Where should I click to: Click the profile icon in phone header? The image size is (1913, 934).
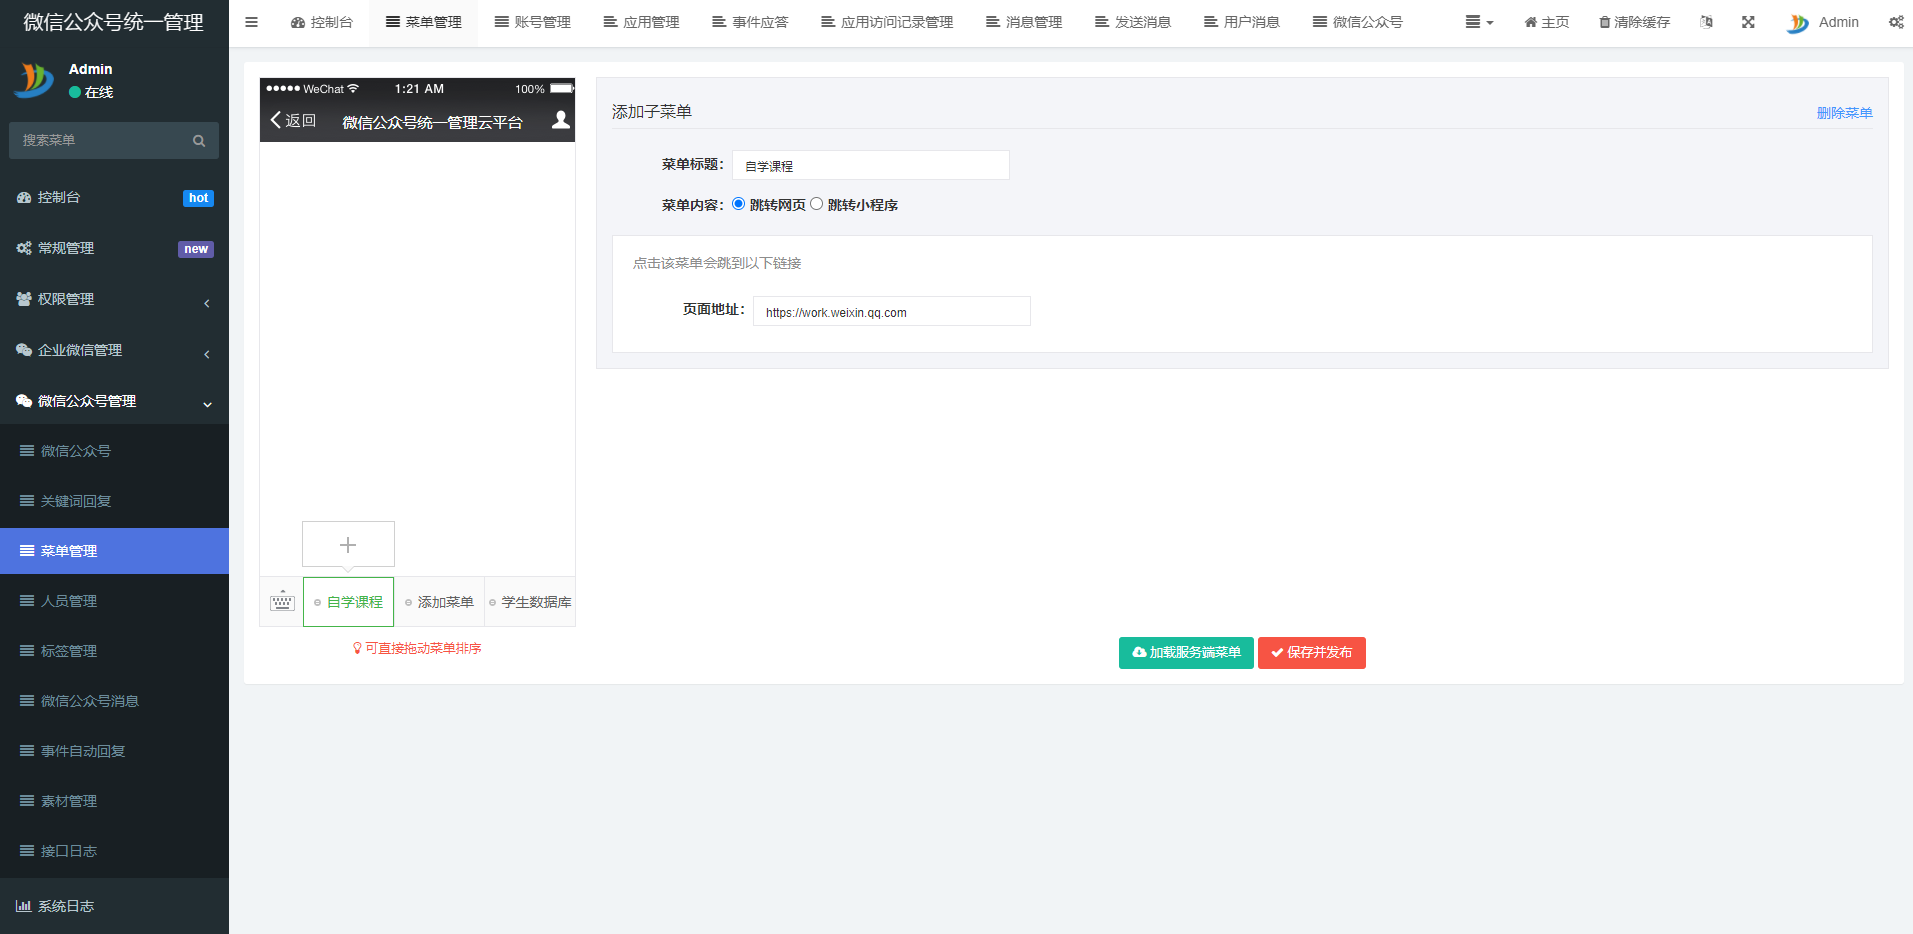pos(561,120)
